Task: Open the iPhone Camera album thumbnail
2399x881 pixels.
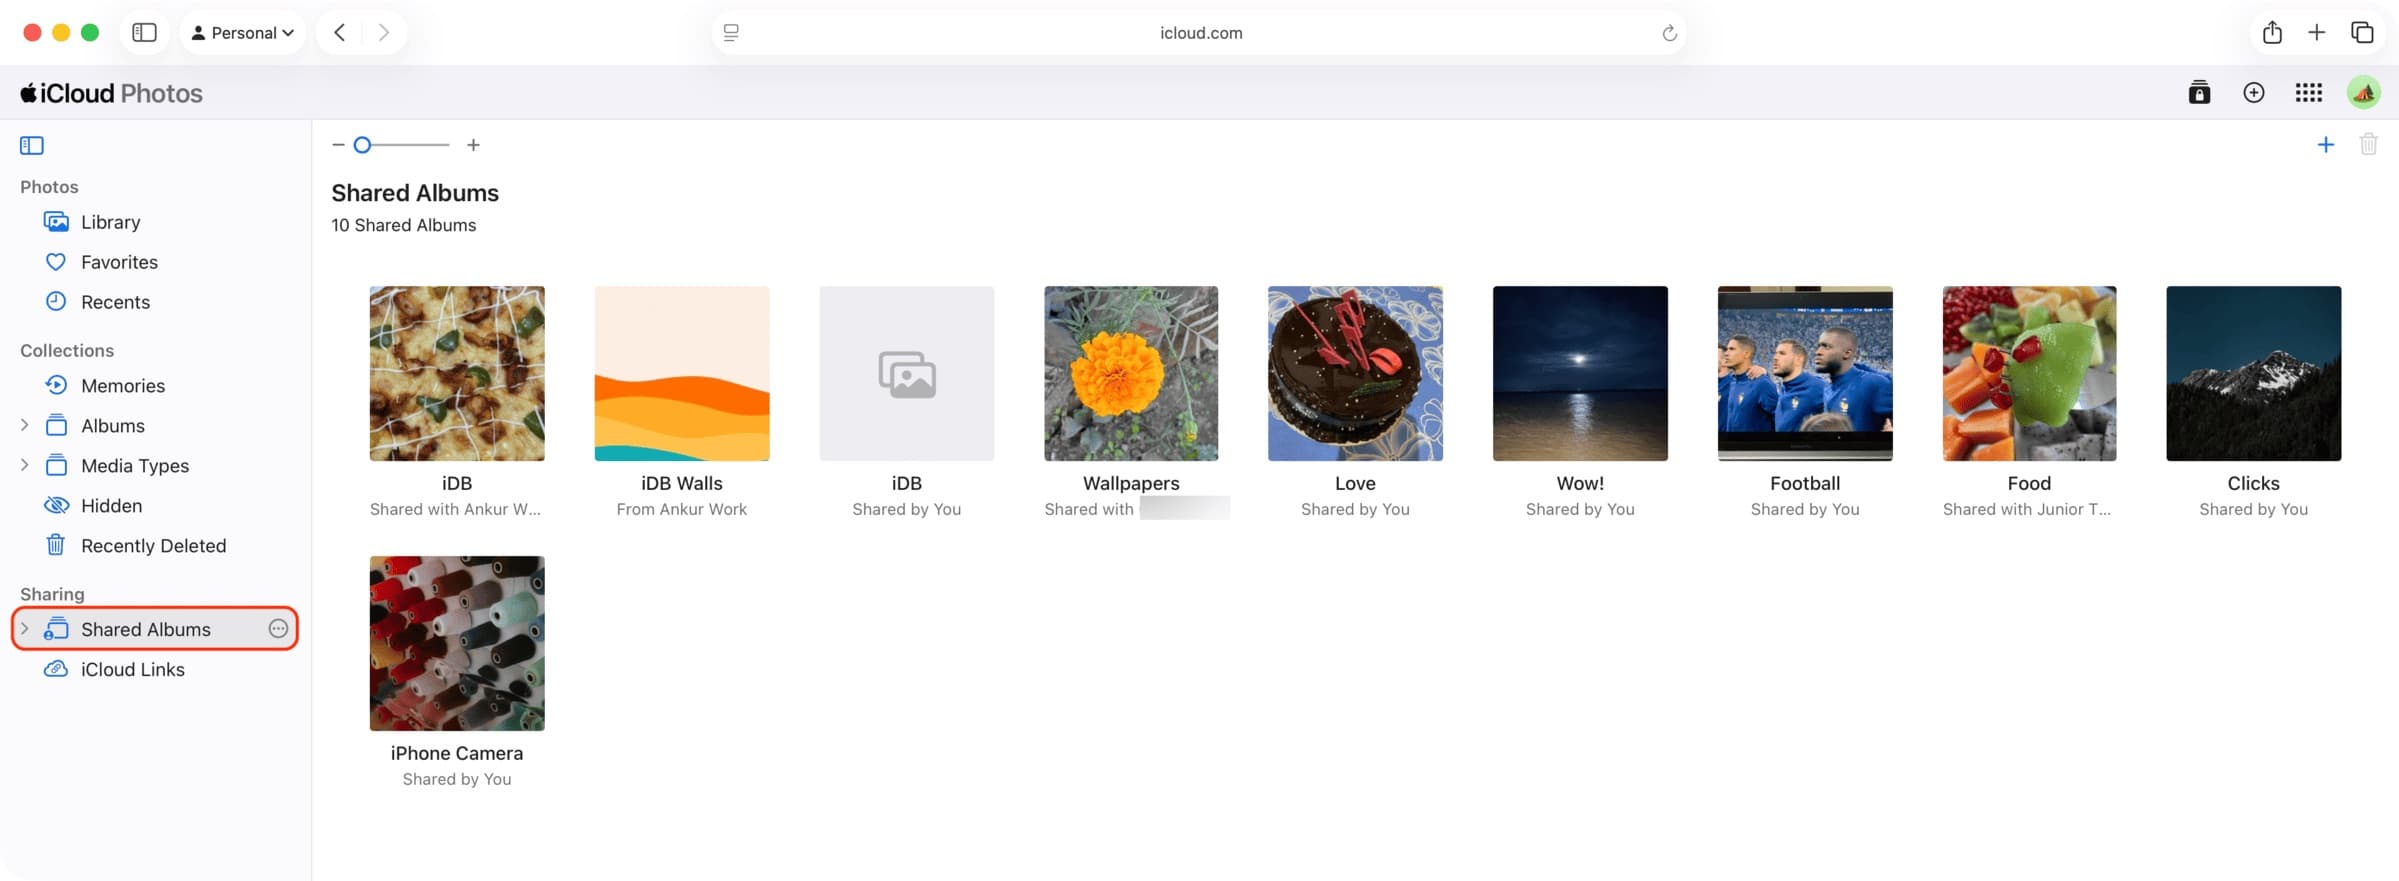Action: [457, 643]
